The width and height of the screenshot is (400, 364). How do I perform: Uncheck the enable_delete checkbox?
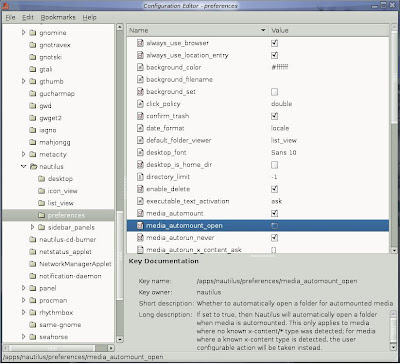pyautogui.click(x=274, y=189)
